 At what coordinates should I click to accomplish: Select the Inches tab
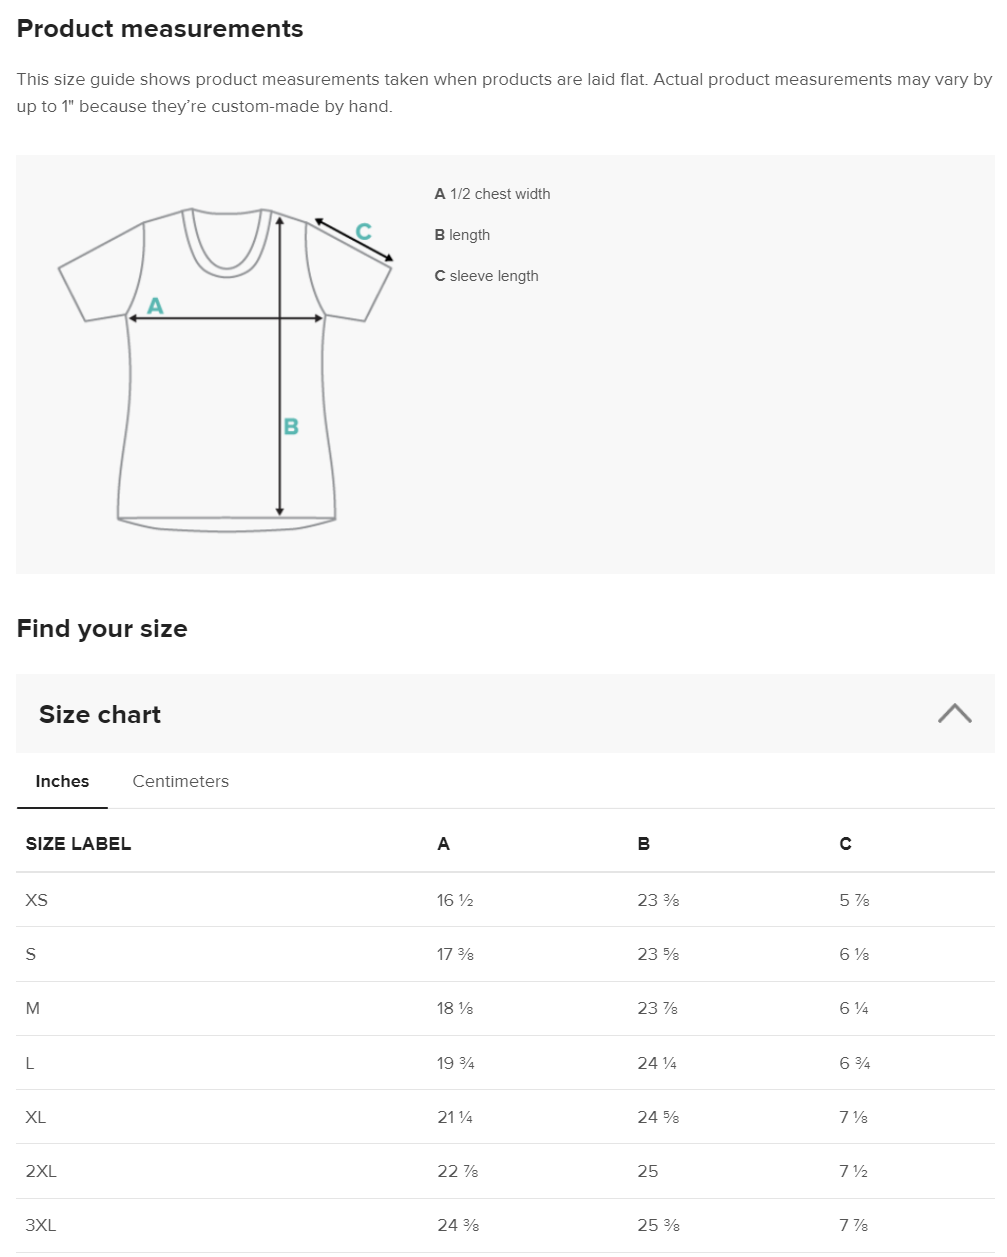point(62,782)
